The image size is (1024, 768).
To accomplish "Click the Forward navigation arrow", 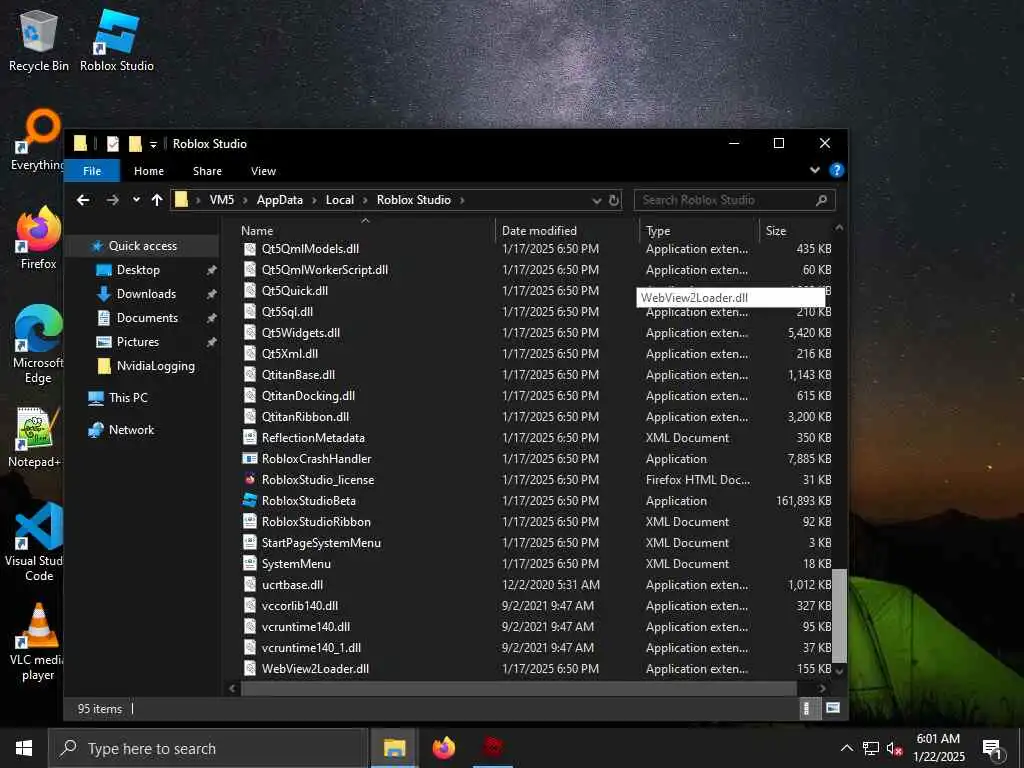I will click(112, 200).
